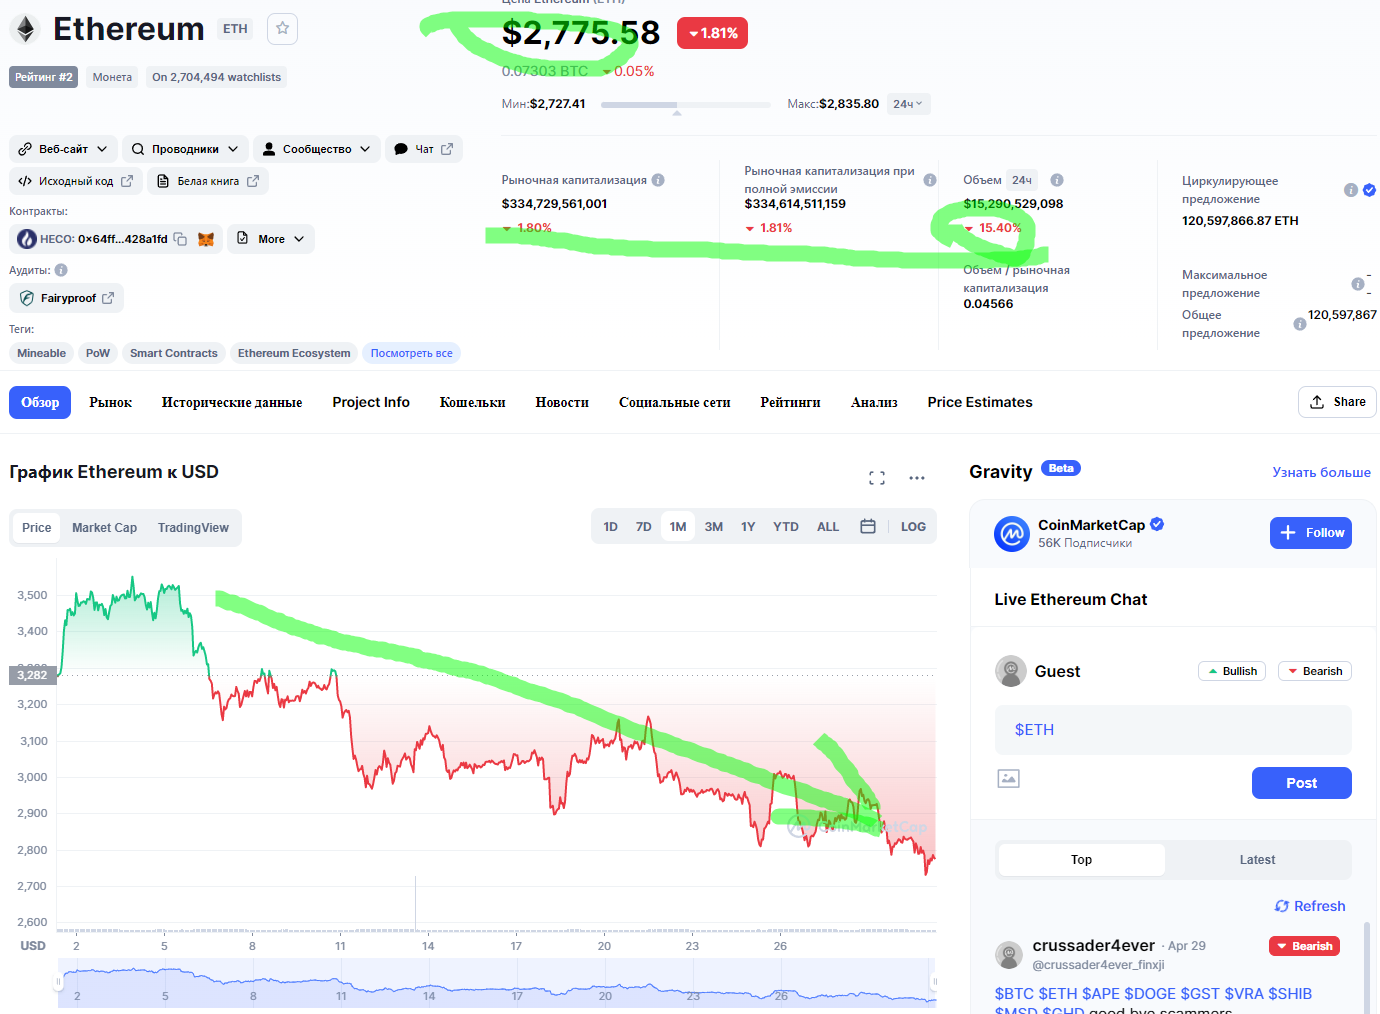Grab the chart navigator right handle
Viewport: 1380px width, 1014px height.
pyautogui.click(x=934, y=983)
